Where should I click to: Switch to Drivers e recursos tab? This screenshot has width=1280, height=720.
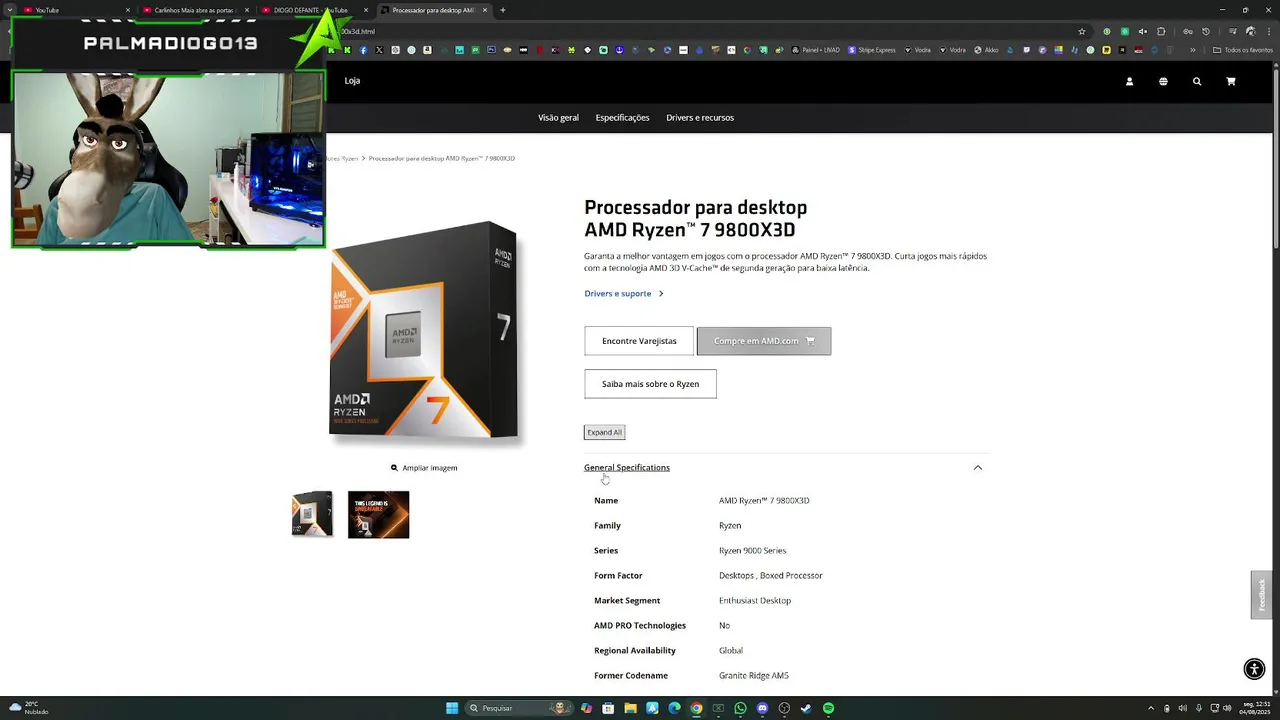[x=700, y=118]
